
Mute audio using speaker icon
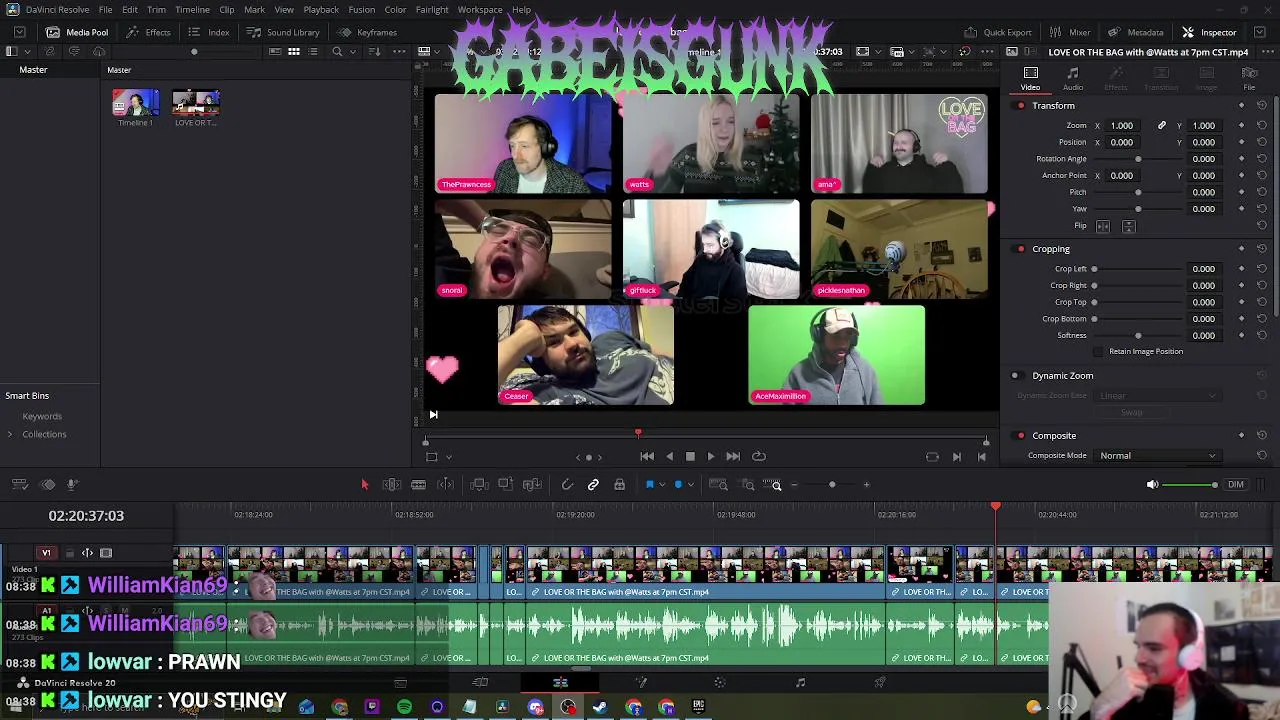[x=1152, y=485]
